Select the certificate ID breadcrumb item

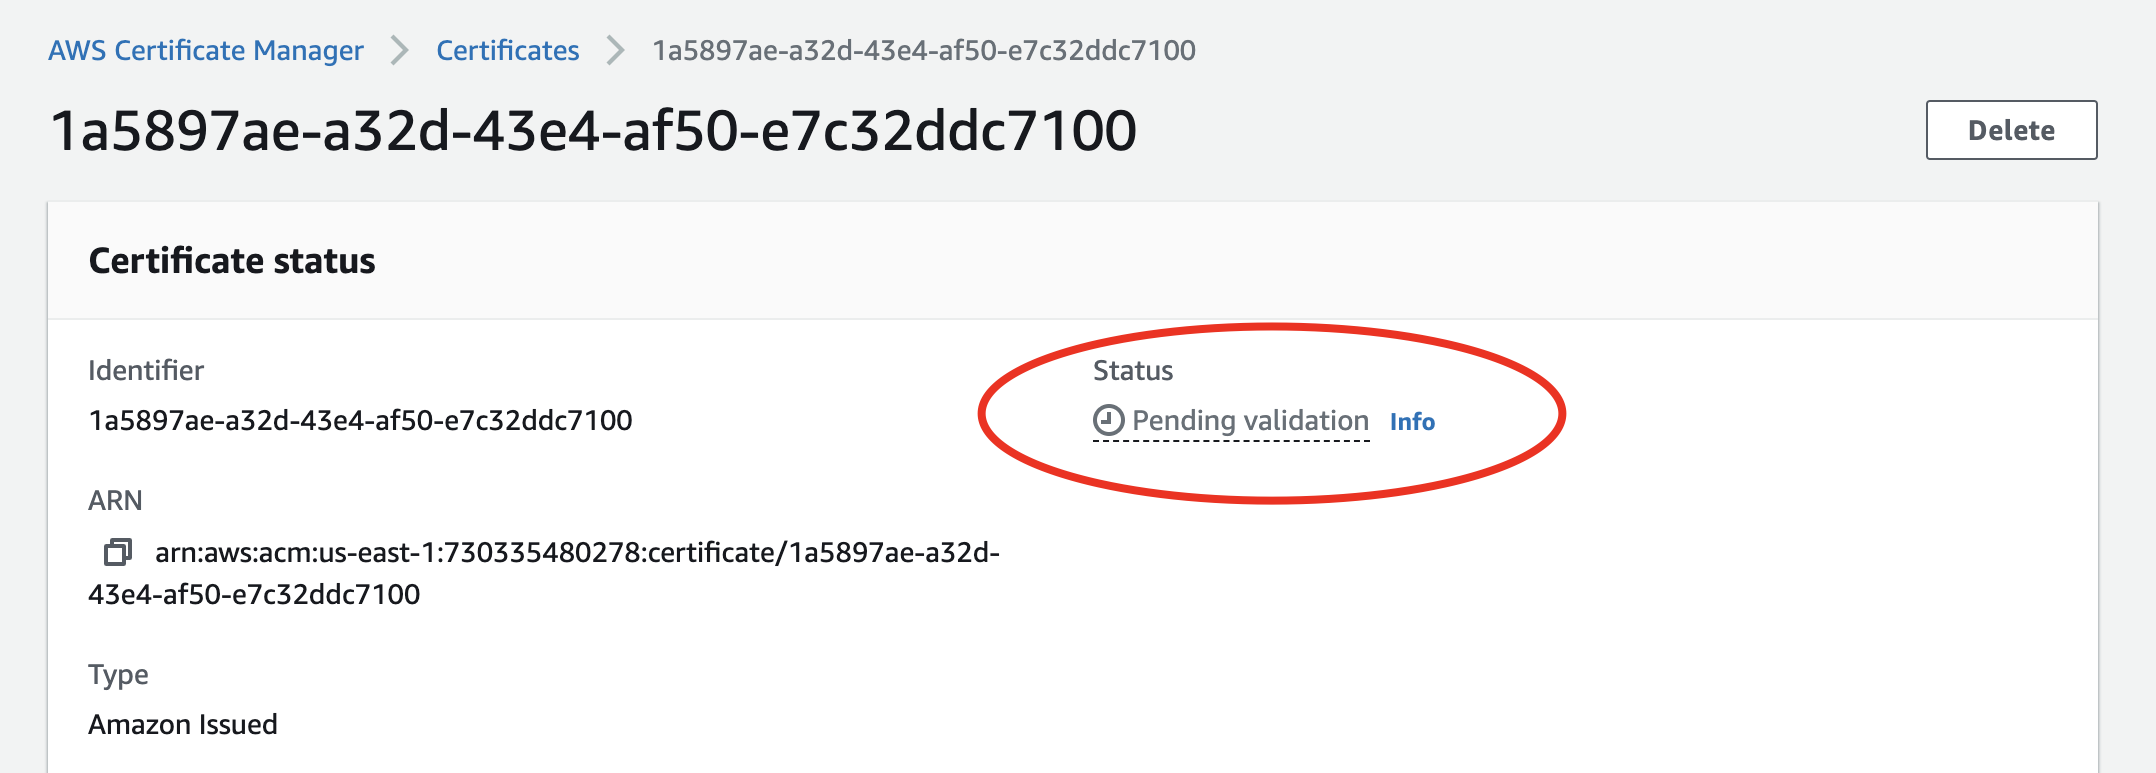tap(924, 50)
